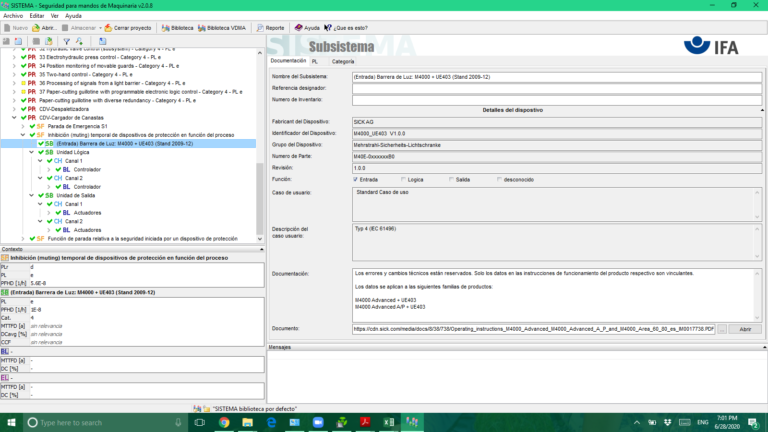Switch to the Categoría tab

343,62
